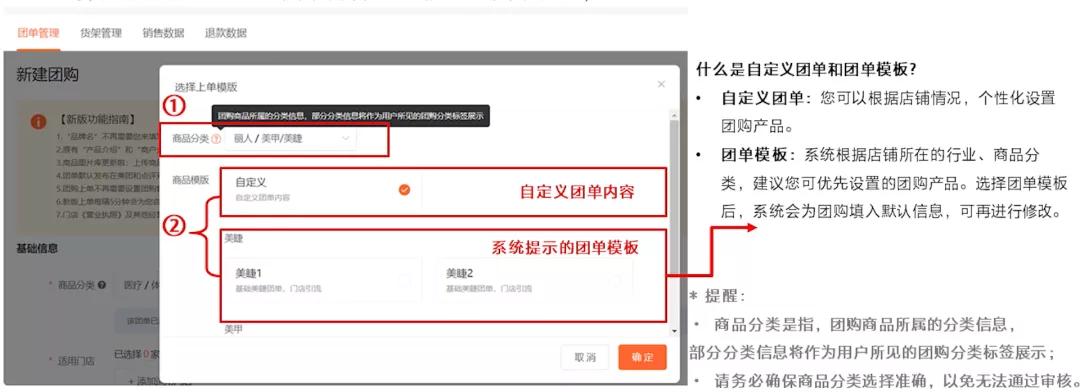
Task: Select the 自定义 template card
Action: tap(322, 190)
